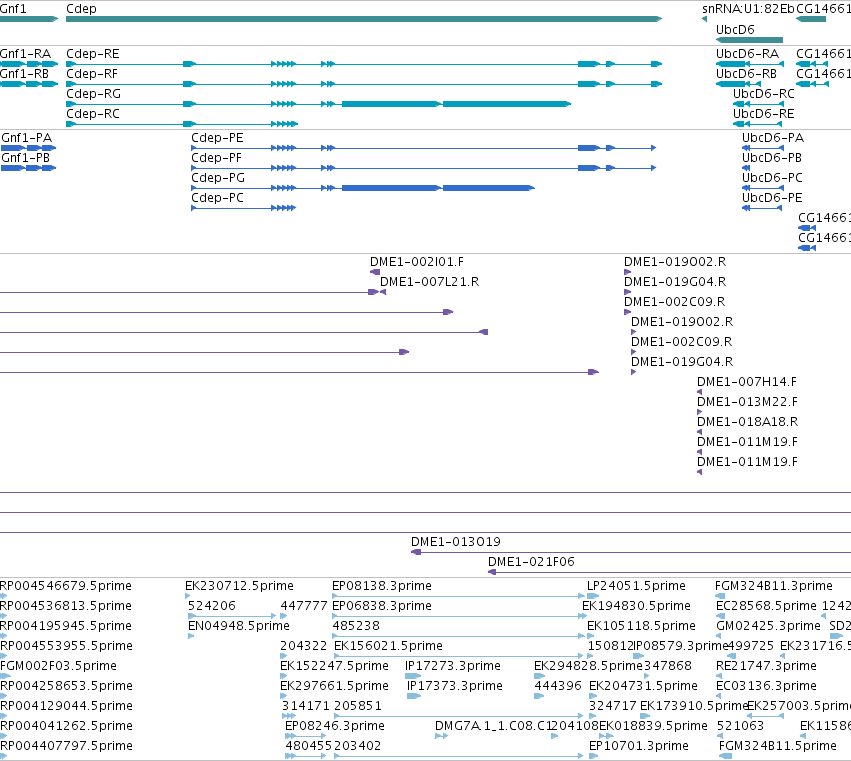The image size is (851, 761).
Task: Click the Gnf1-RB transcript label
Action: [x=24, y=74]
